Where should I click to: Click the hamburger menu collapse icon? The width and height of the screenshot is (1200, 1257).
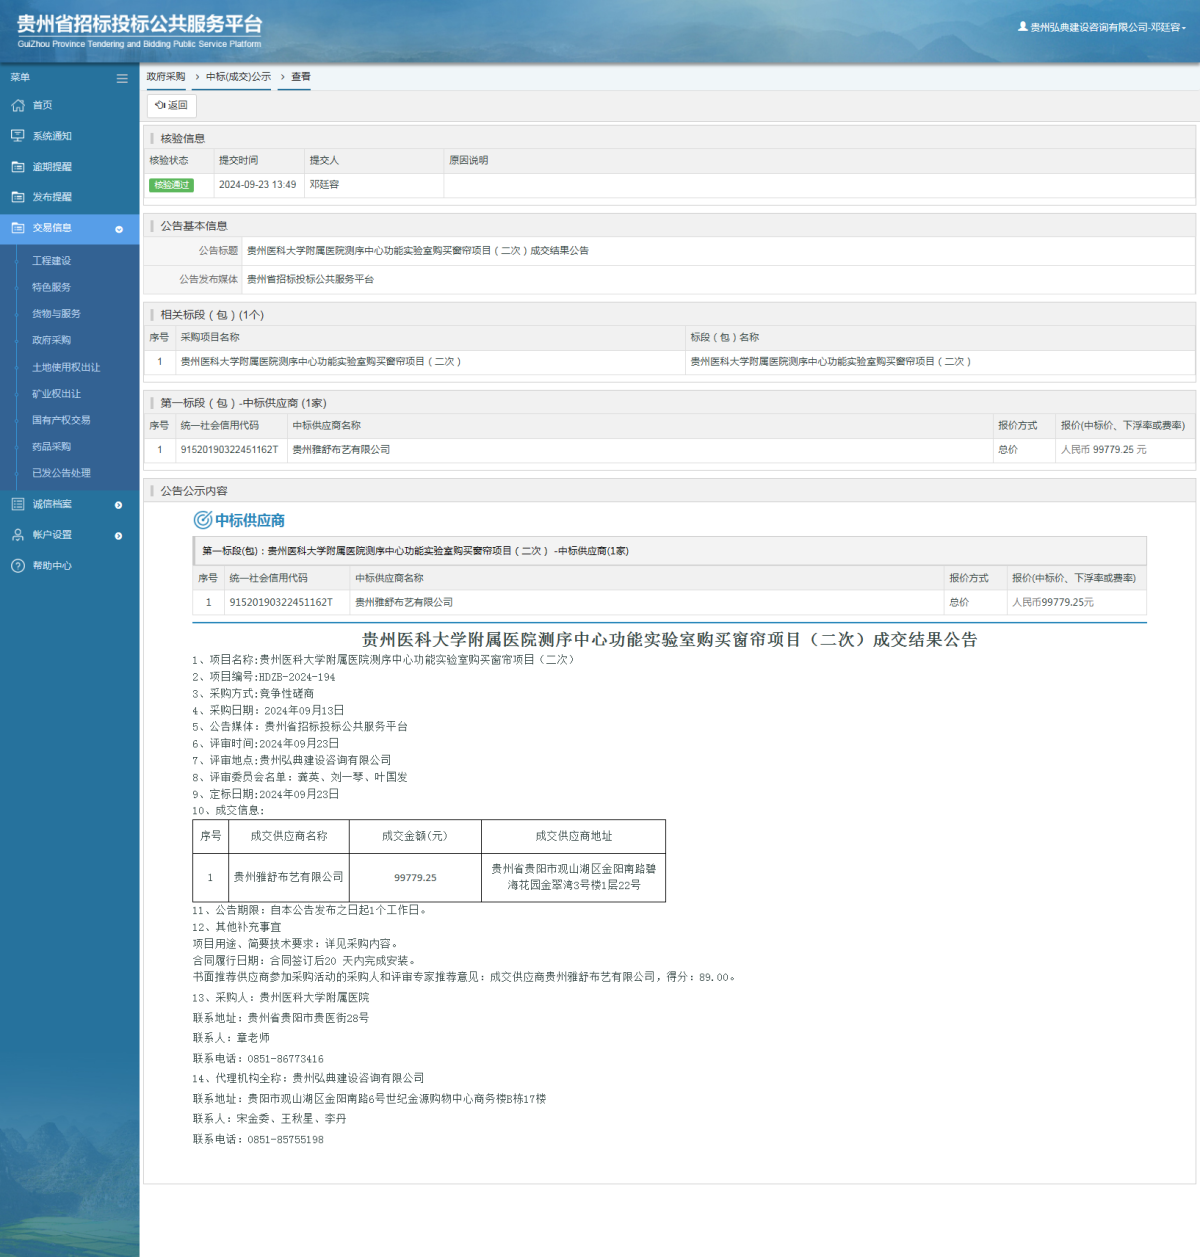click(x=122, y=78)
